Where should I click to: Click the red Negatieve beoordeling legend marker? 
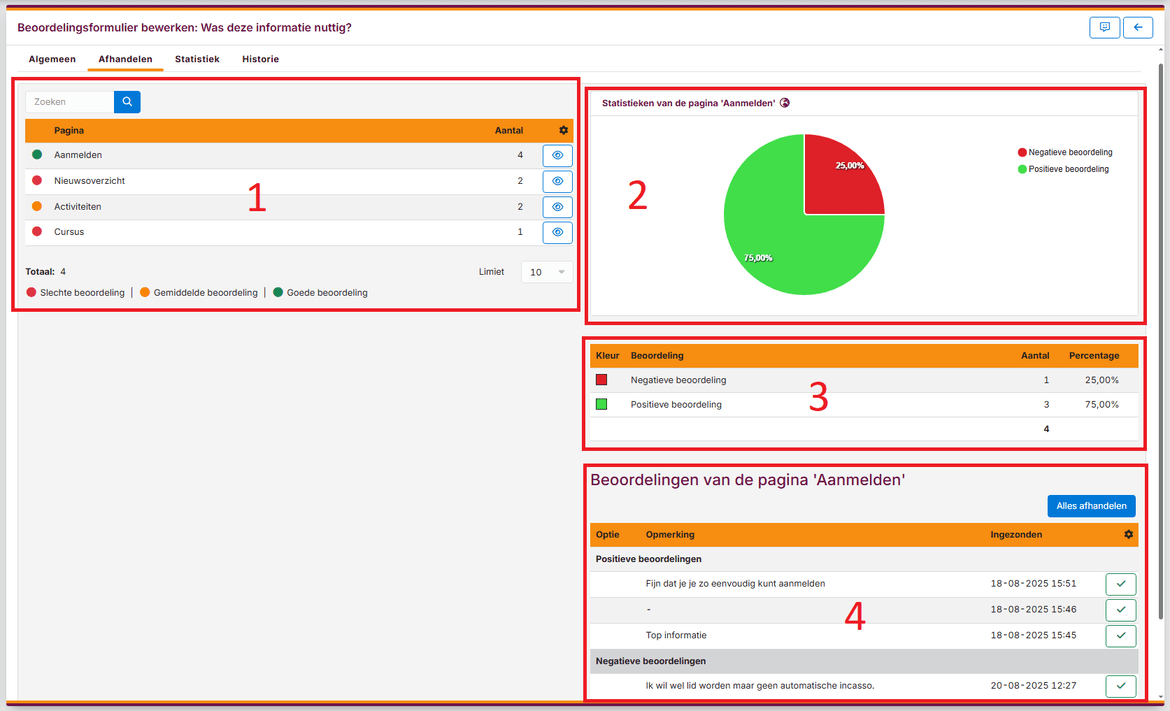1022,153
